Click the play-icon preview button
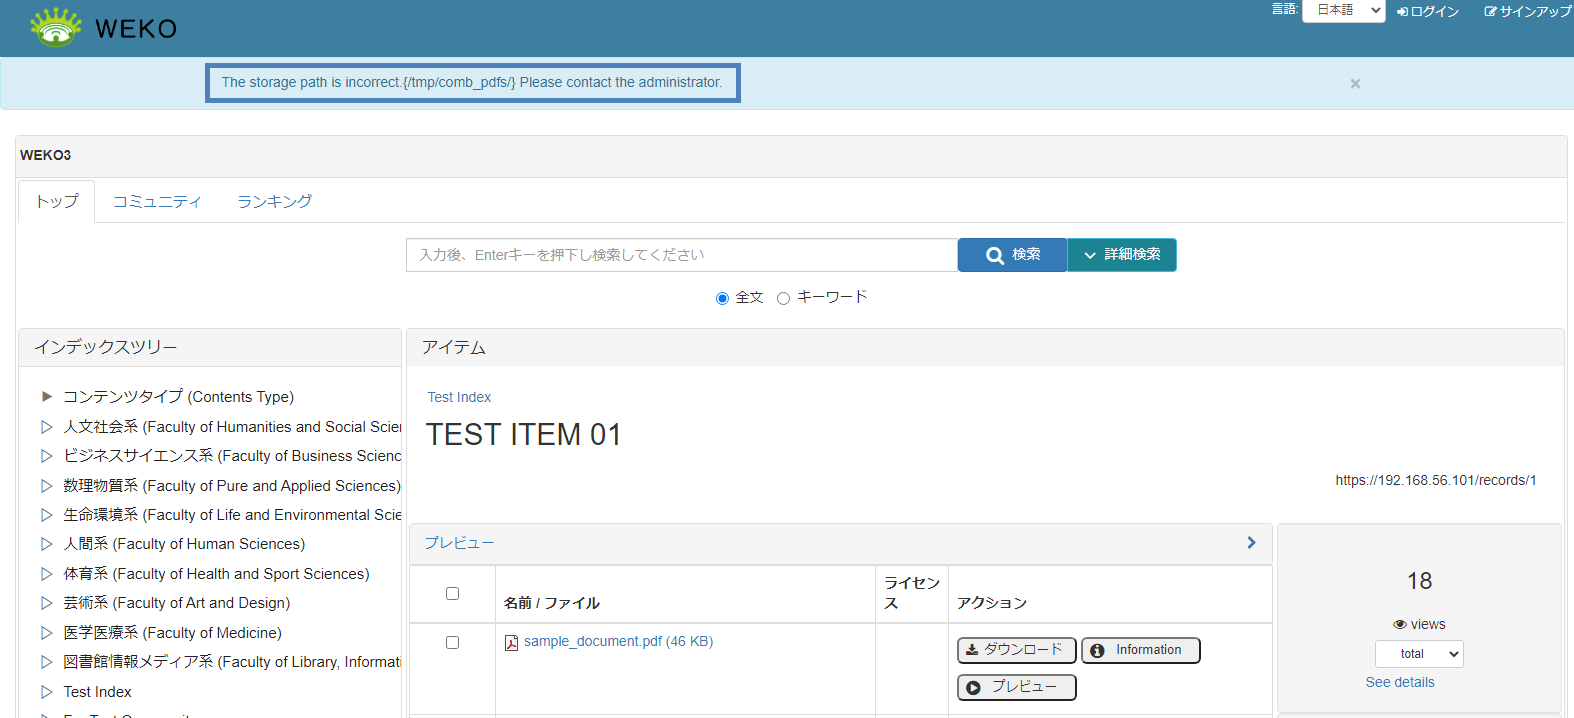The image size is (1574, 718). [1016, 687]
